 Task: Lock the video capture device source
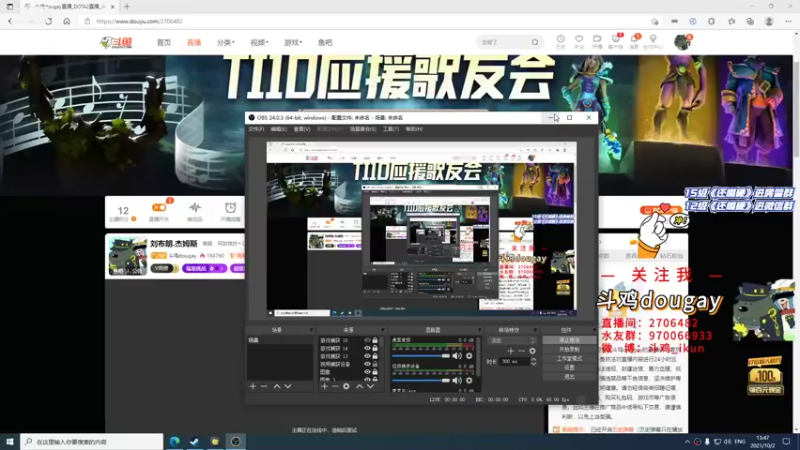pyautogui.click(x=375, y=364)
